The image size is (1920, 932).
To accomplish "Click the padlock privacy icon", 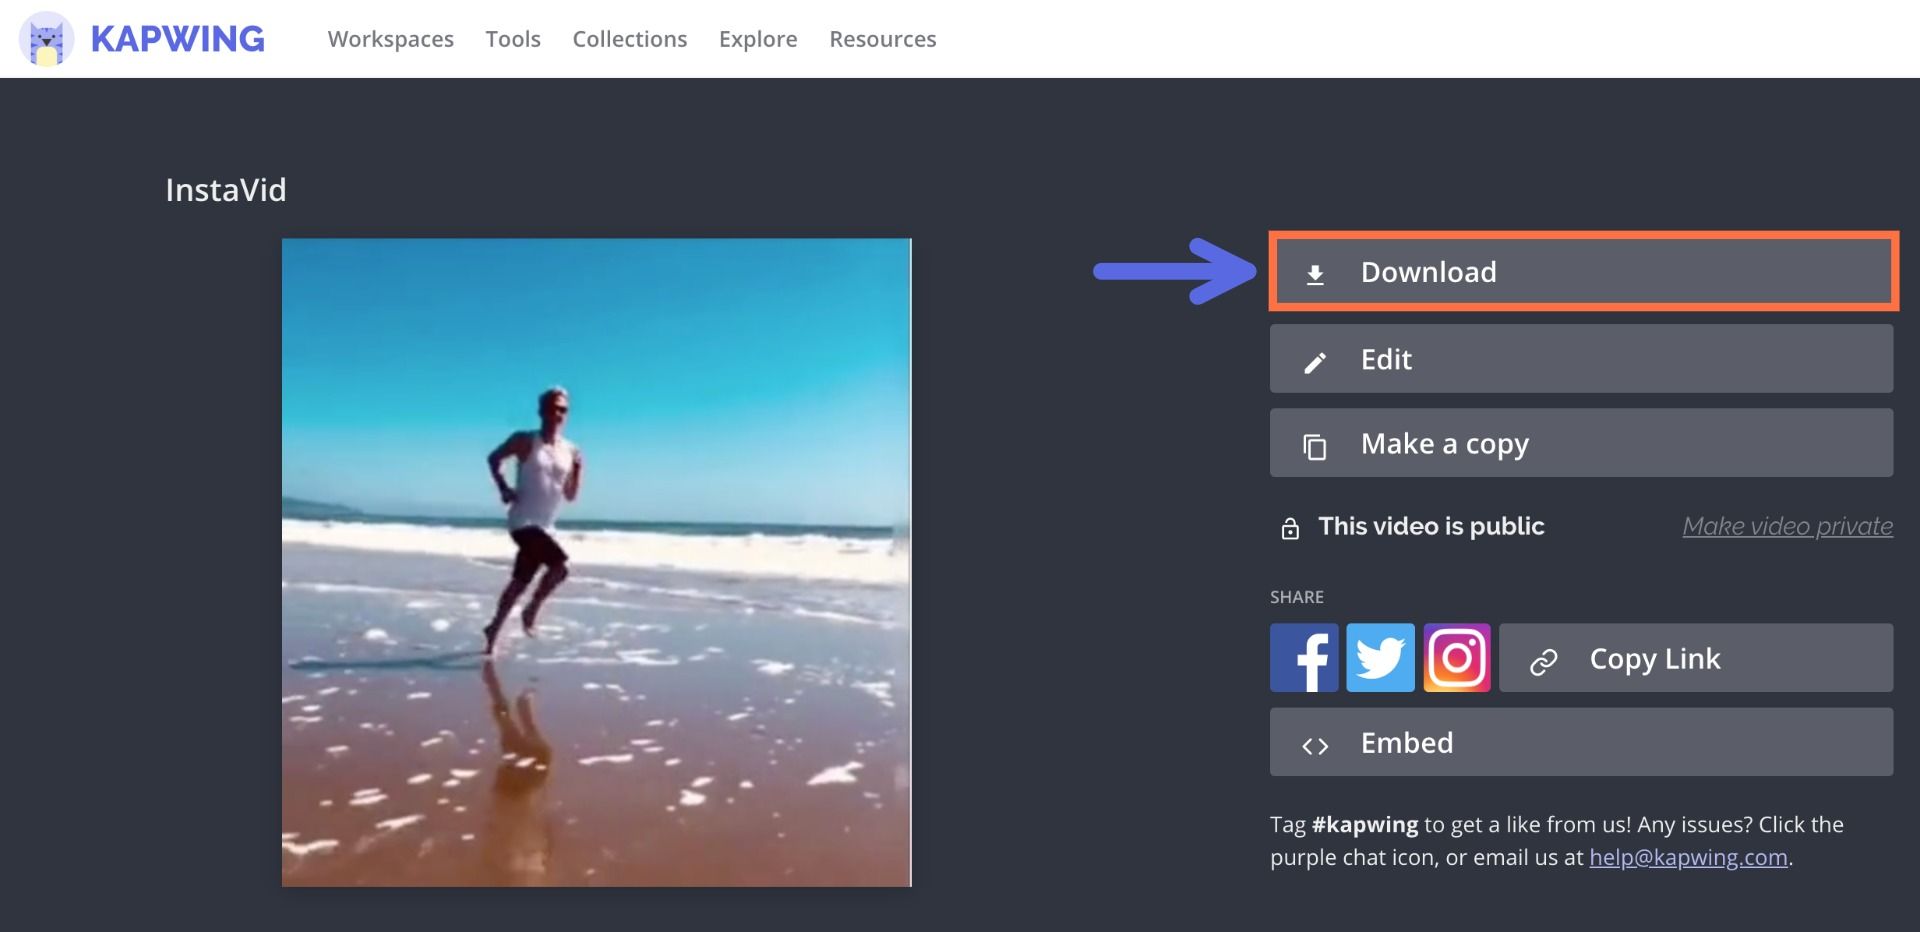I will [1290, 528].
